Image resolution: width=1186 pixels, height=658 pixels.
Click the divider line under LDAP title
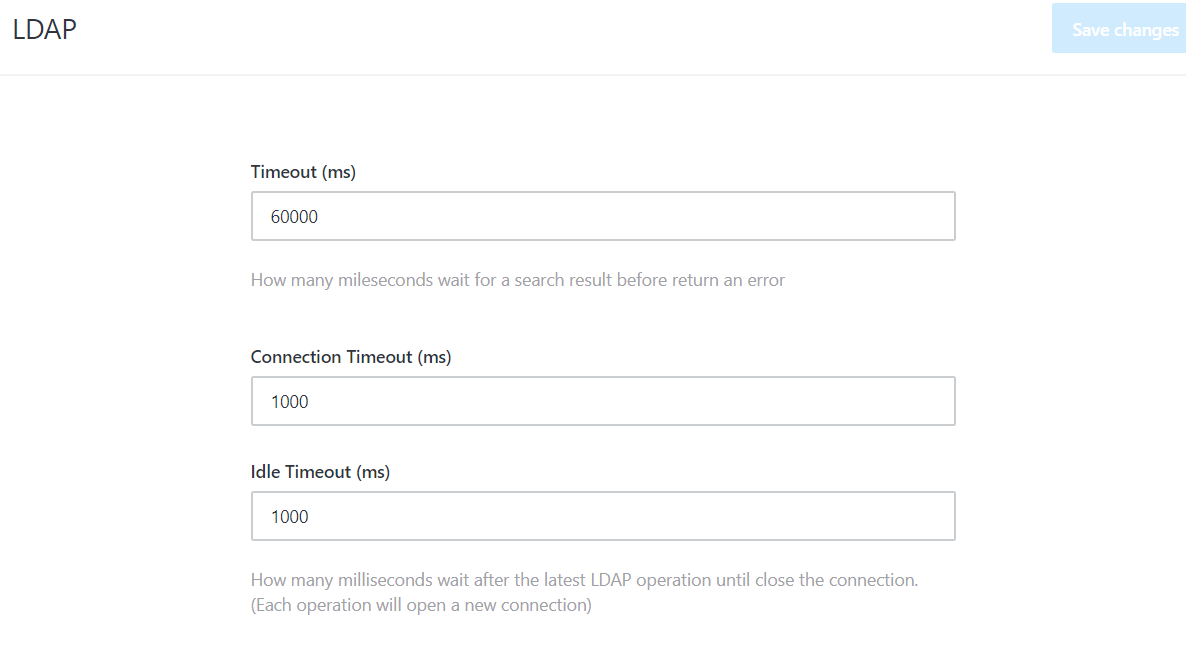click(593, 74)
